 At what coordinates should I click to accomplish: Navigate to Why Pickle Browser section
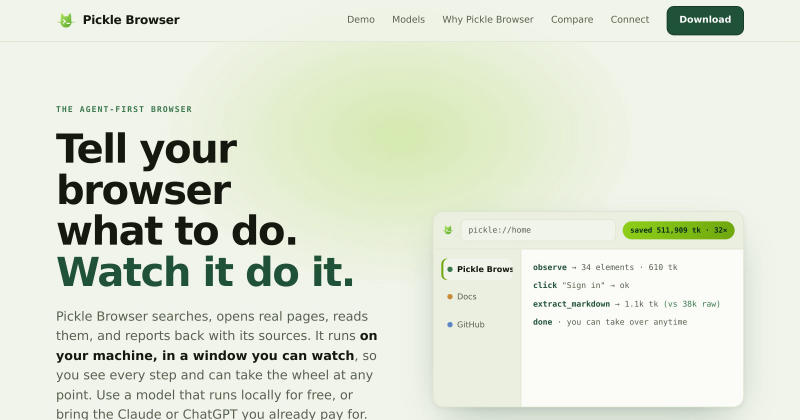pyautogui.click(x=488, y=19)
